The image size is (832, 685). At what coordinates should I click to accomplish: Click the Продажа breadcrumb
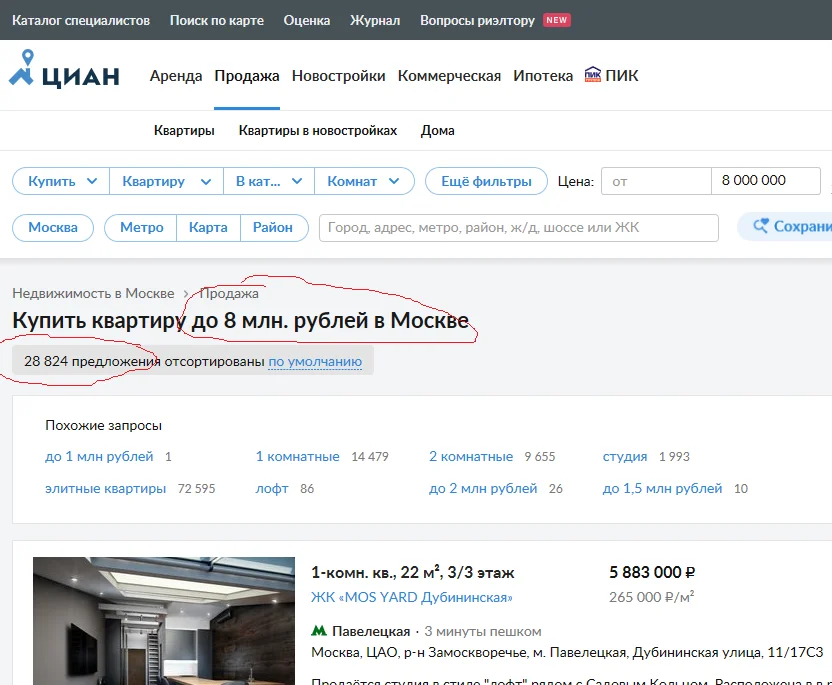click(229, 293)
